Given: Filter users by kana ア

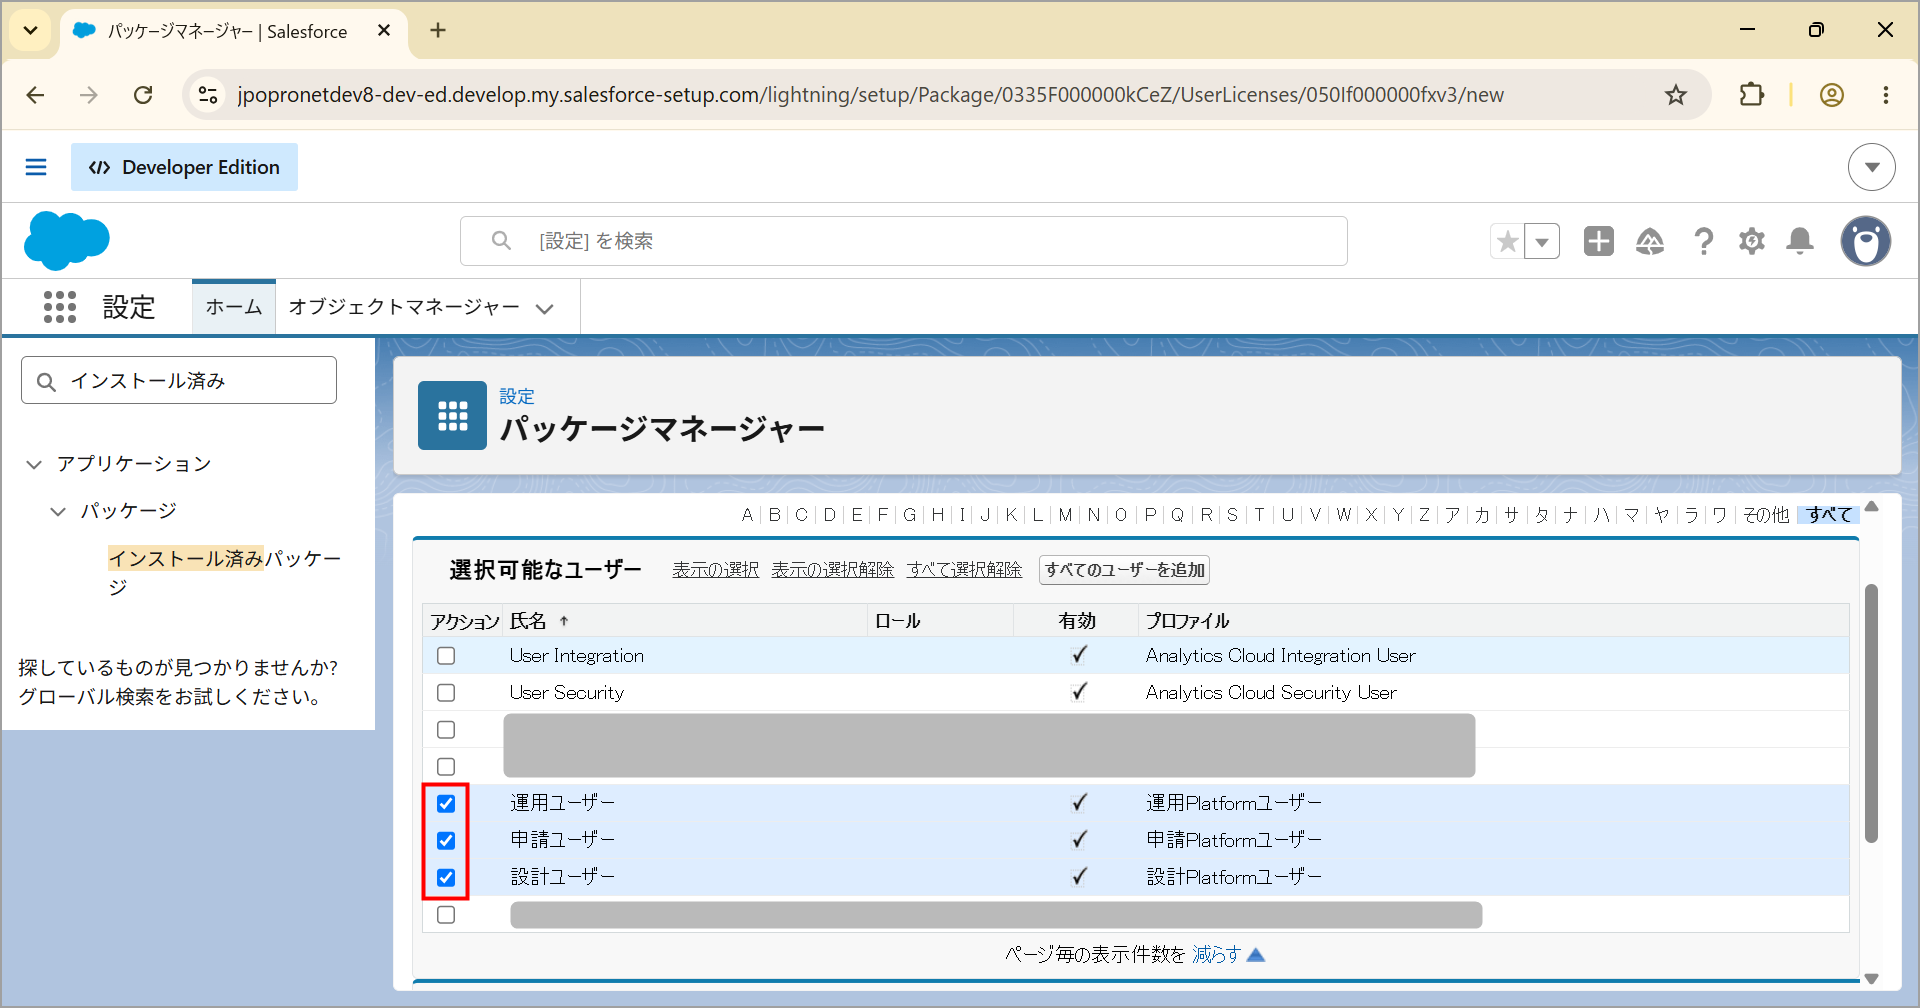Looking at the screenshot, I should [1452, 515].
